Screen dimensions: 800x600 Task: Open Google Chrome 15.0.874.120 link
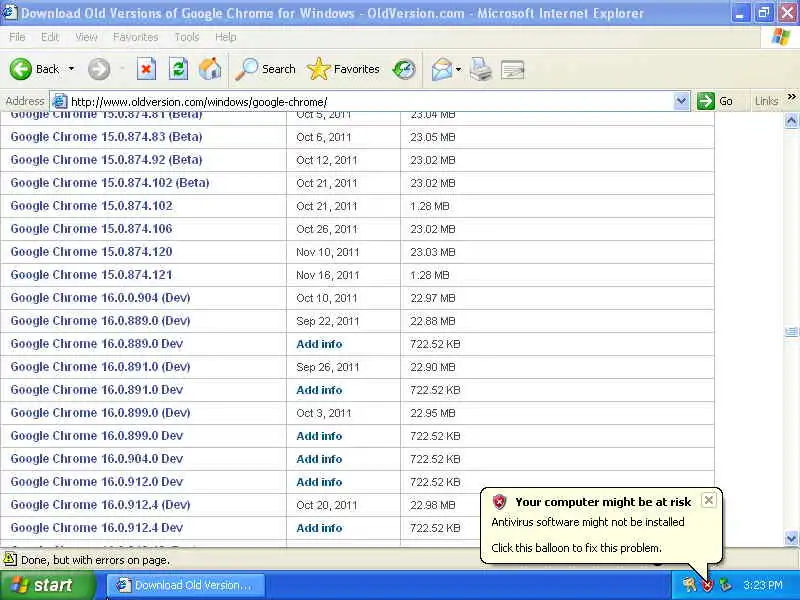91,252
